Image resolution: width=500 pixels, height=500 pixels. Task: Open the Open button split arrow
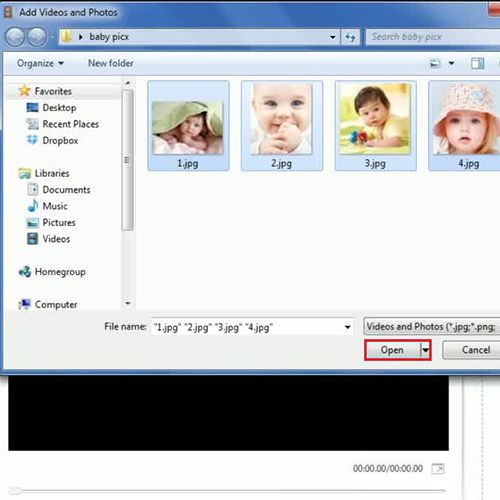(x=426, y=350)
